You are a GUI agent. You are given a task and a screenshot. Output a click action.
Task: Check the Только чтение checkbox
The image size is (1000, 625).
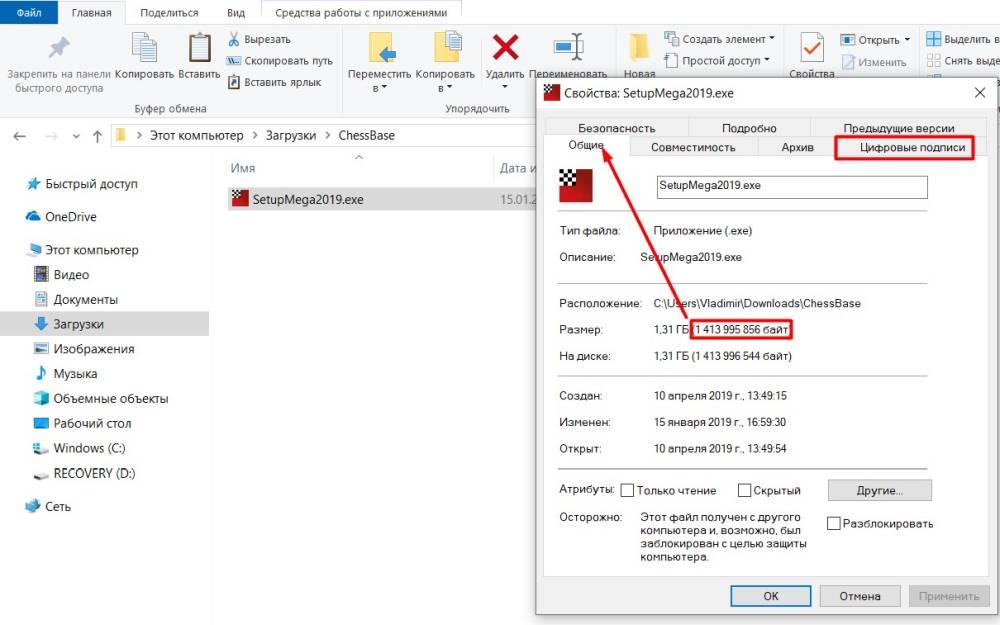pyautogui.click(x=628, y=490)
